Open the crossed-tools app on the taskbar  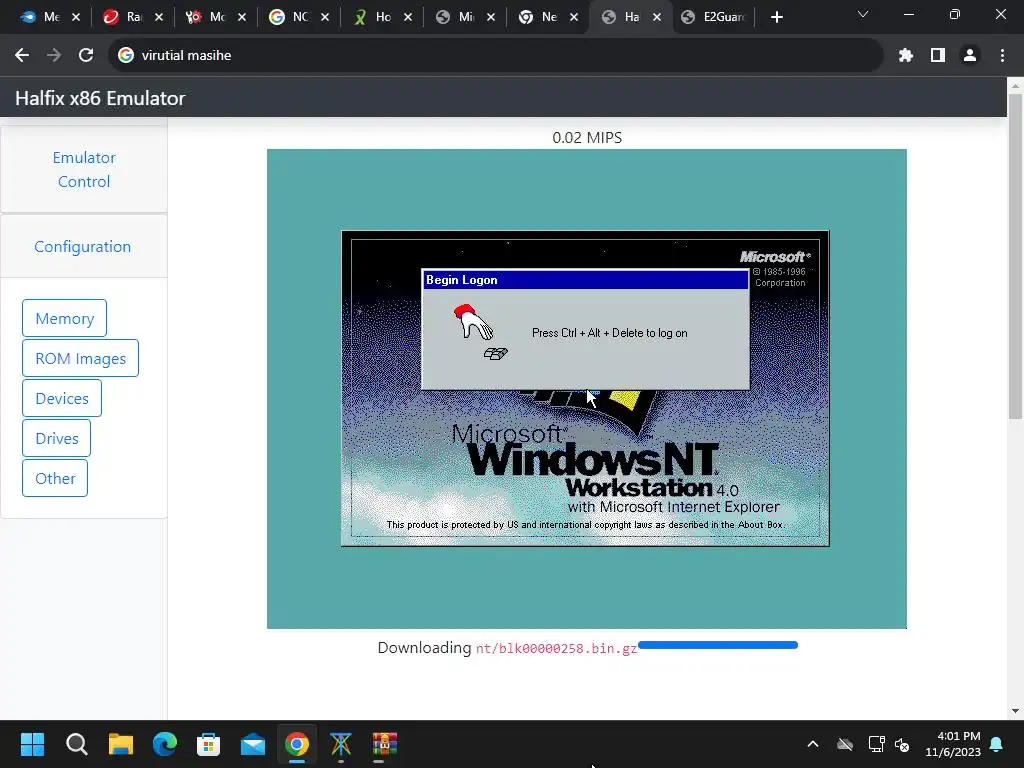[x=341, y=744]
